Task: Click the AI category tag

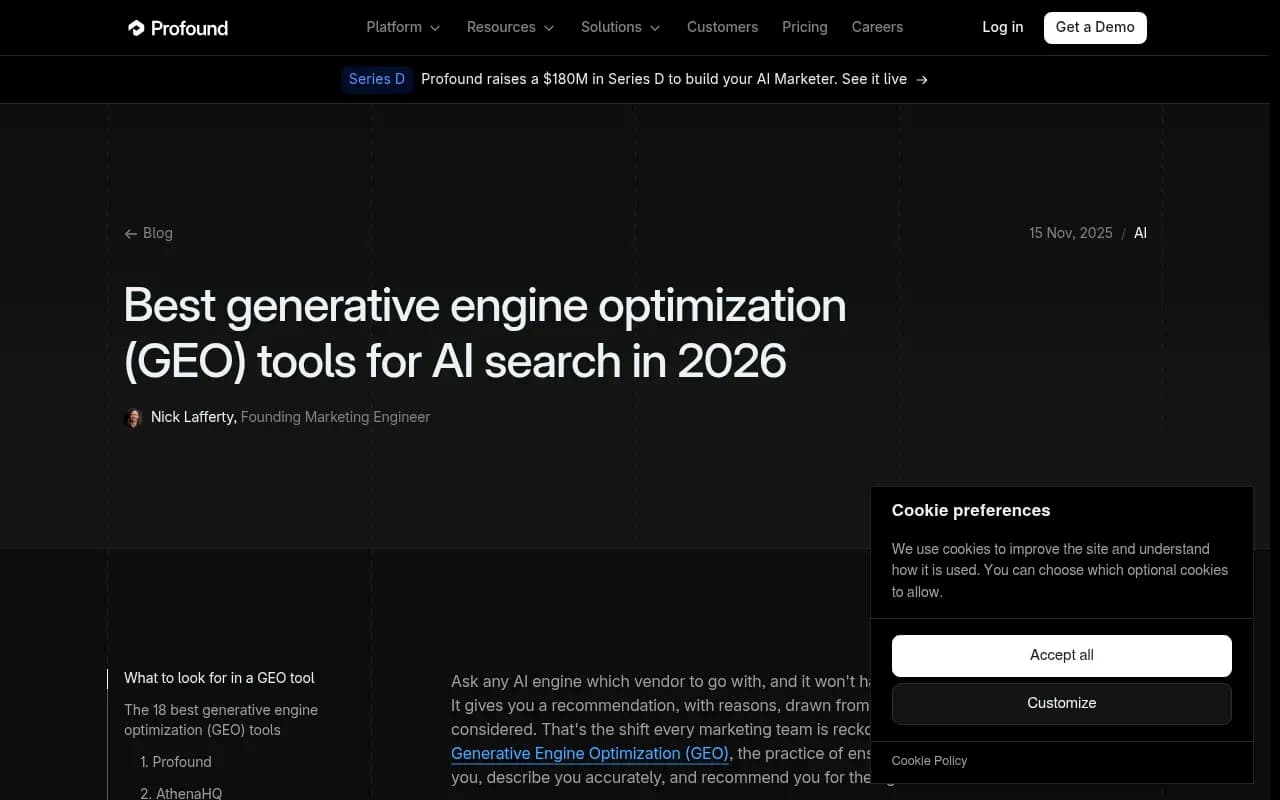Action: point(1140,233)
